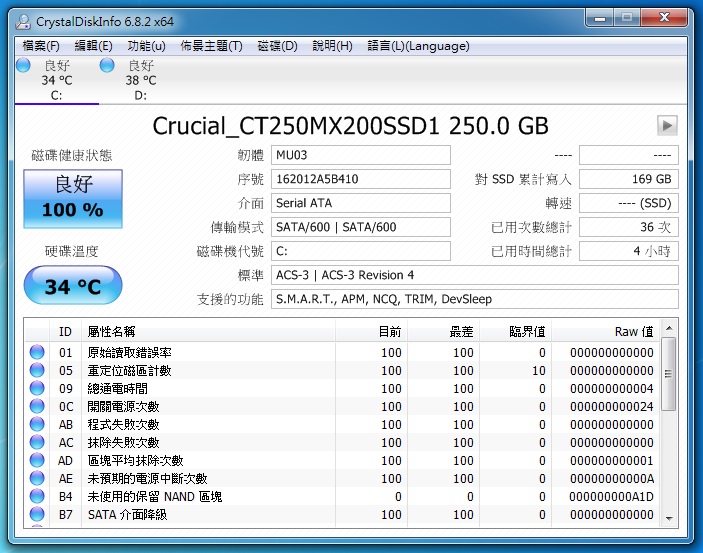703x553 pixels.
Task: Click the firmware field MU03
Action: [x=361, y=155]
